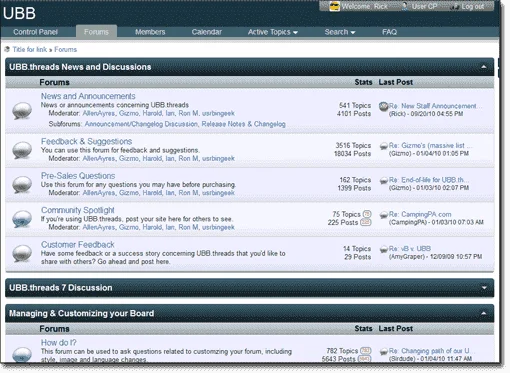Click moderator AllenAyres under News and Announcements
The height and width of the screenshot is (373, 510).
tap(99, 113)
